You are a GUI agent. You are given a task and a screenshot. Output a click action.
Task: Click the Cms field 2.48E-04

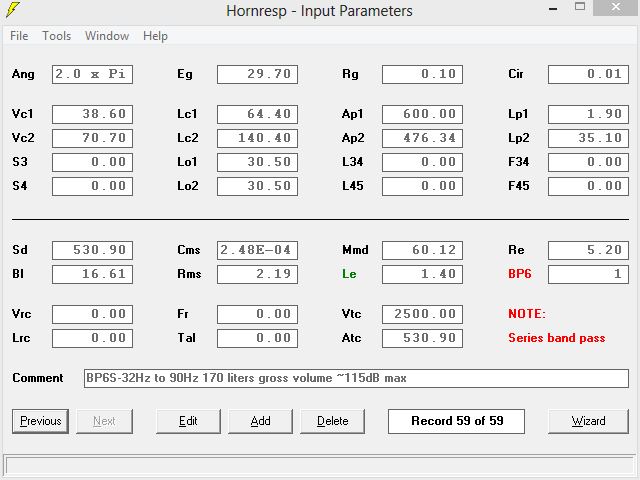[x=258, y=250]
